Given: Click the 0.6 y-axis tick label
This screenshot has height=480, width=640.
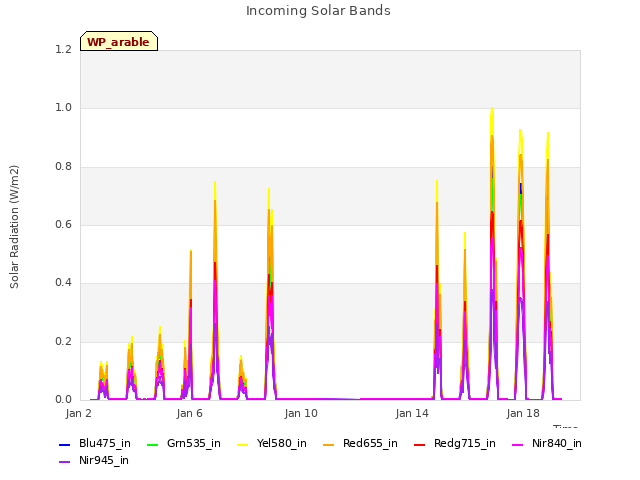Looking at the screenshot, I should point(63,224).
